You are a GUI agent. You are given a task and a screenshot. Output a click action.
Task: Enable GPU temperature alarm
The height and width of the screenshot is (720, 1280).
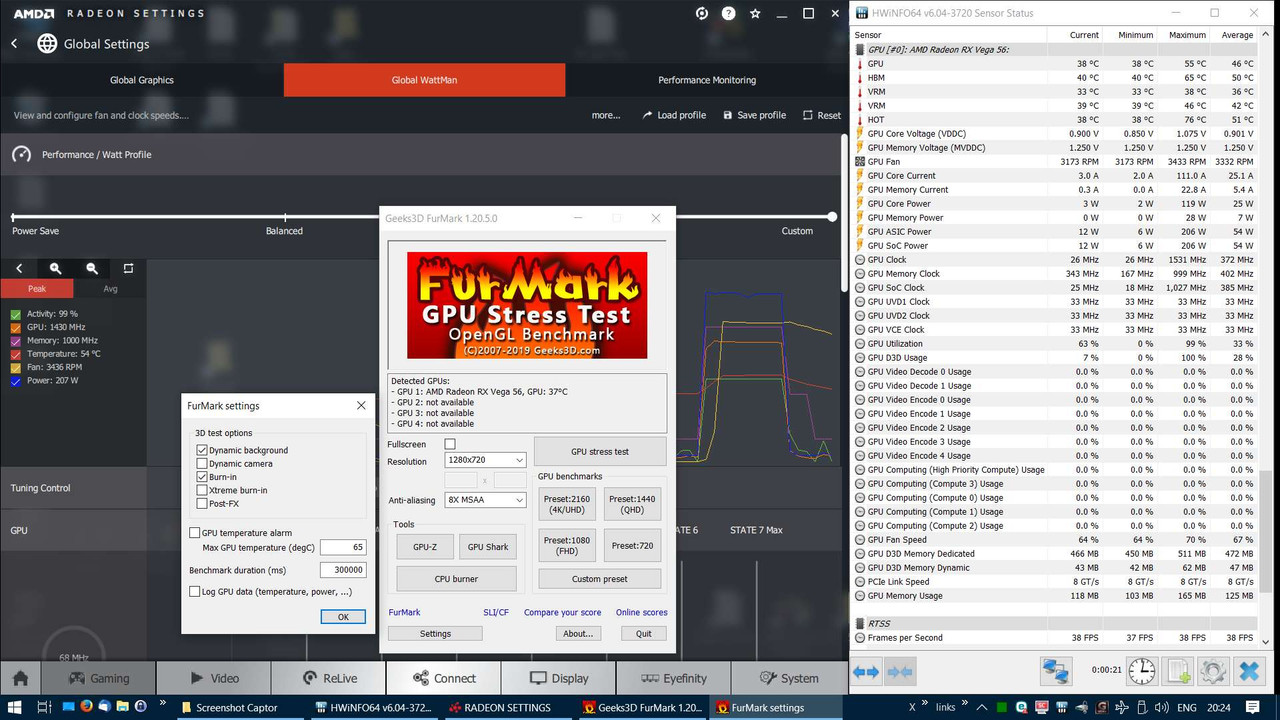point(194,533)
